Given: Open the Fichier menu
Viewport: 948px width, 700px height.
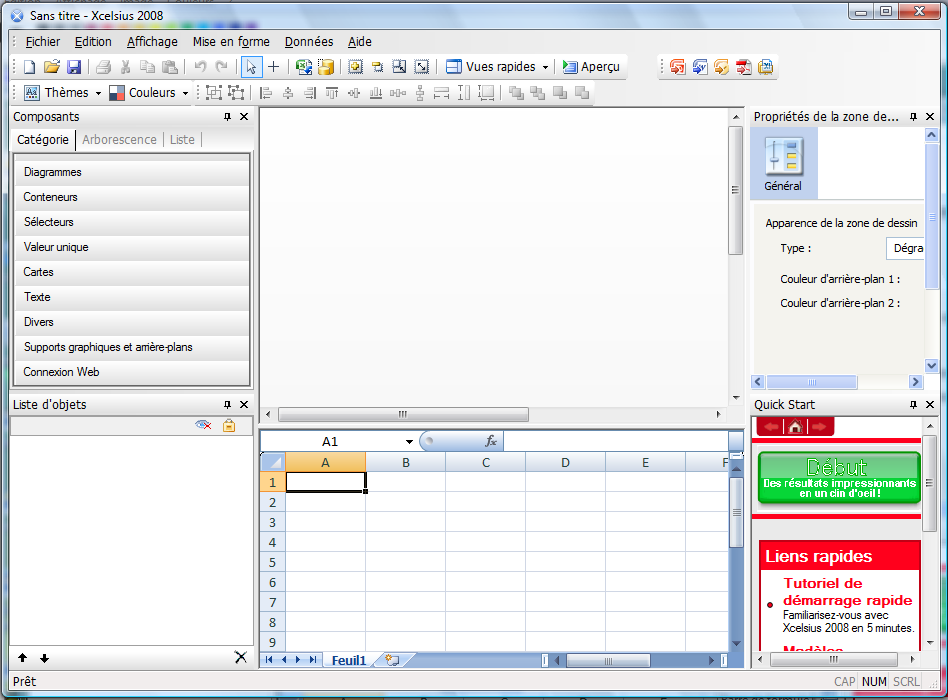Looking at the screenshot, I should (42, 42).
